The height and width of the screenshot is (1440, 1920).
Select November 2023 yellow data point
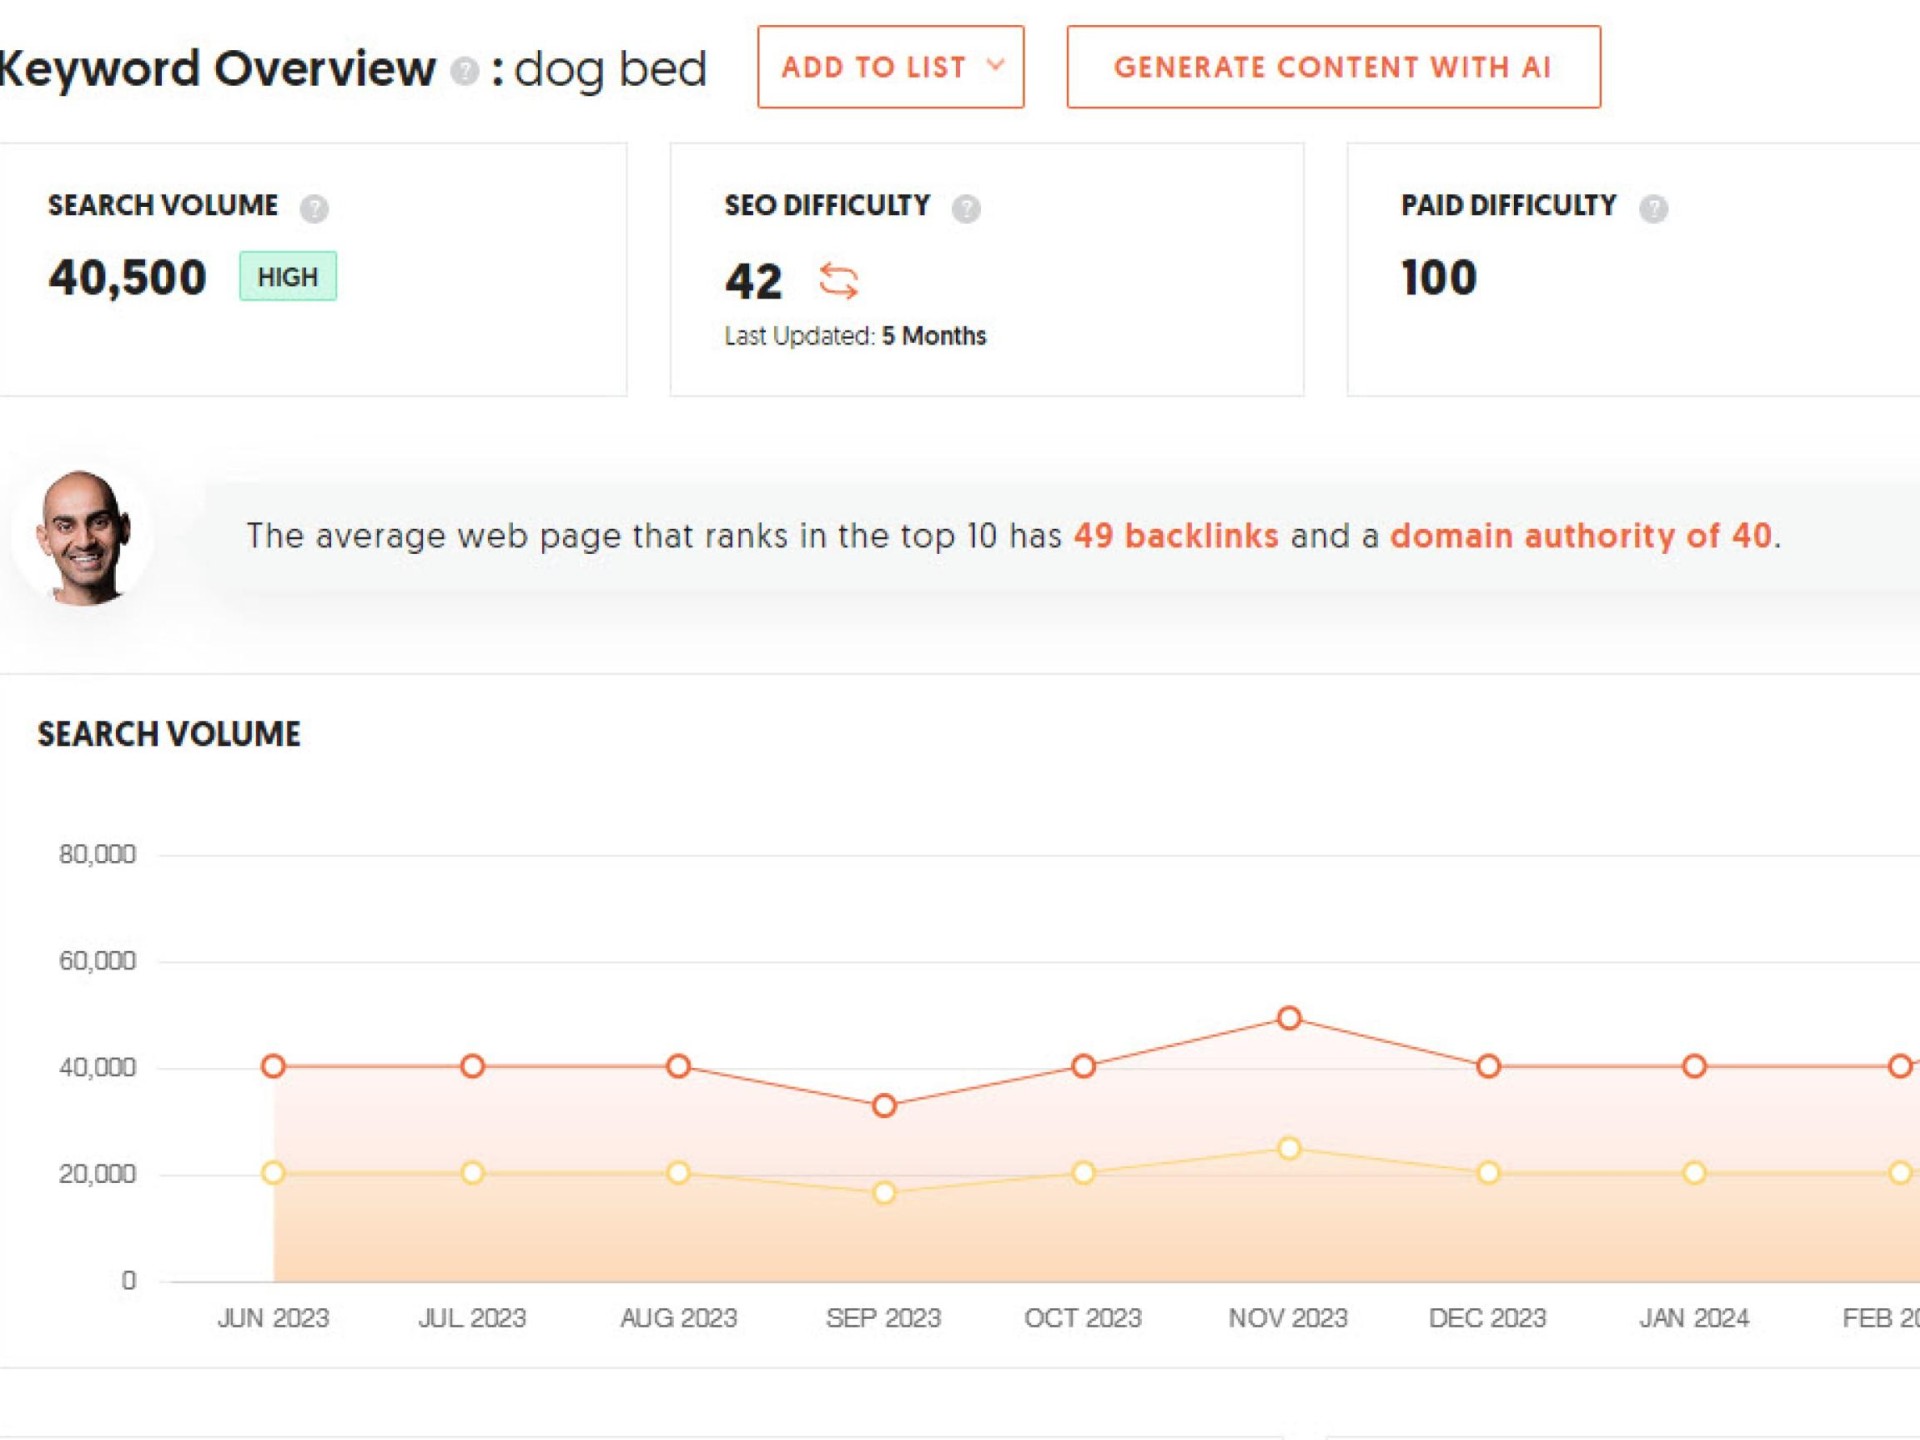1289,1148
